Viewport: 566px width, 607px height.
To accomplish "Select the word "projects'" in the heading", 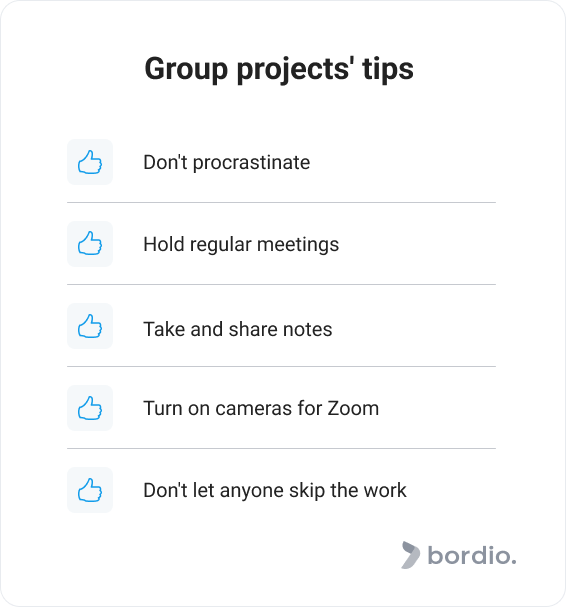I will tap(295, 70).
